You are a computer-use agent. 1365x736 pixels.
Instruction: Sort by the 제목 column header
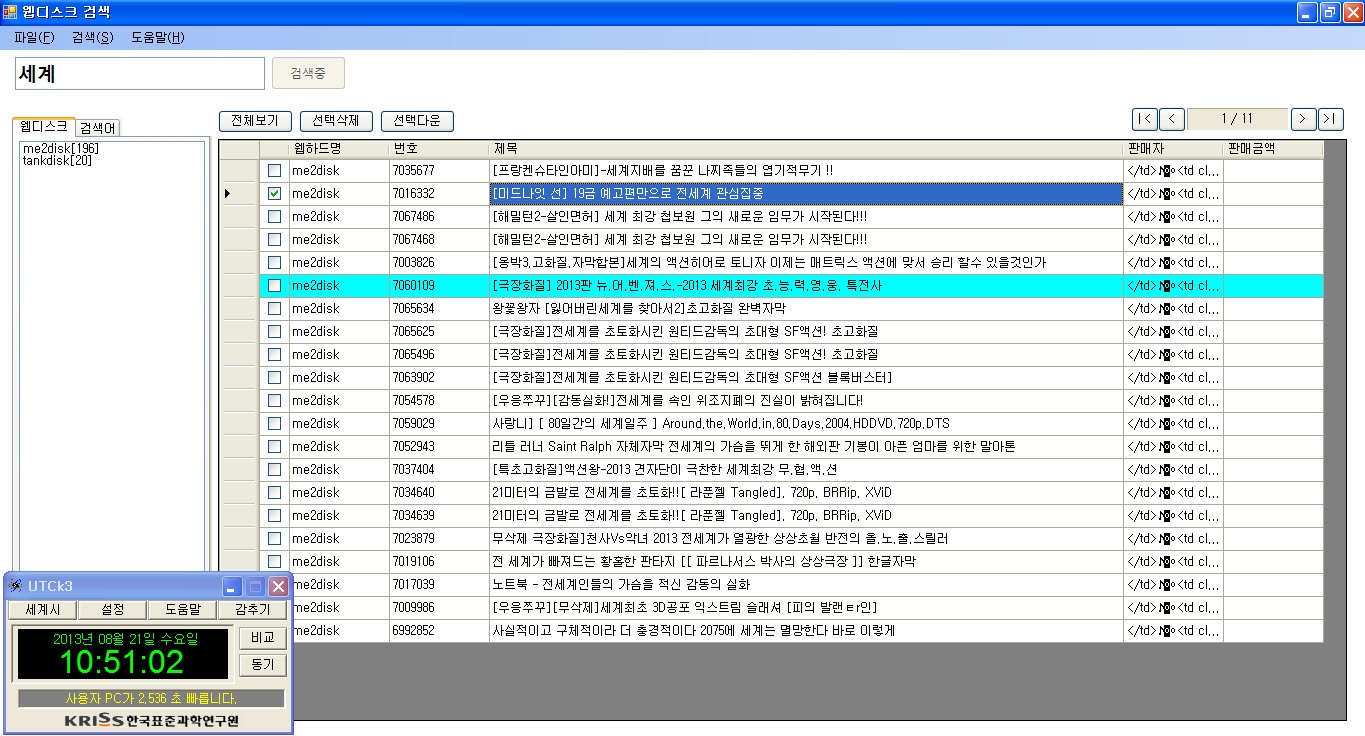pos(805,149)
